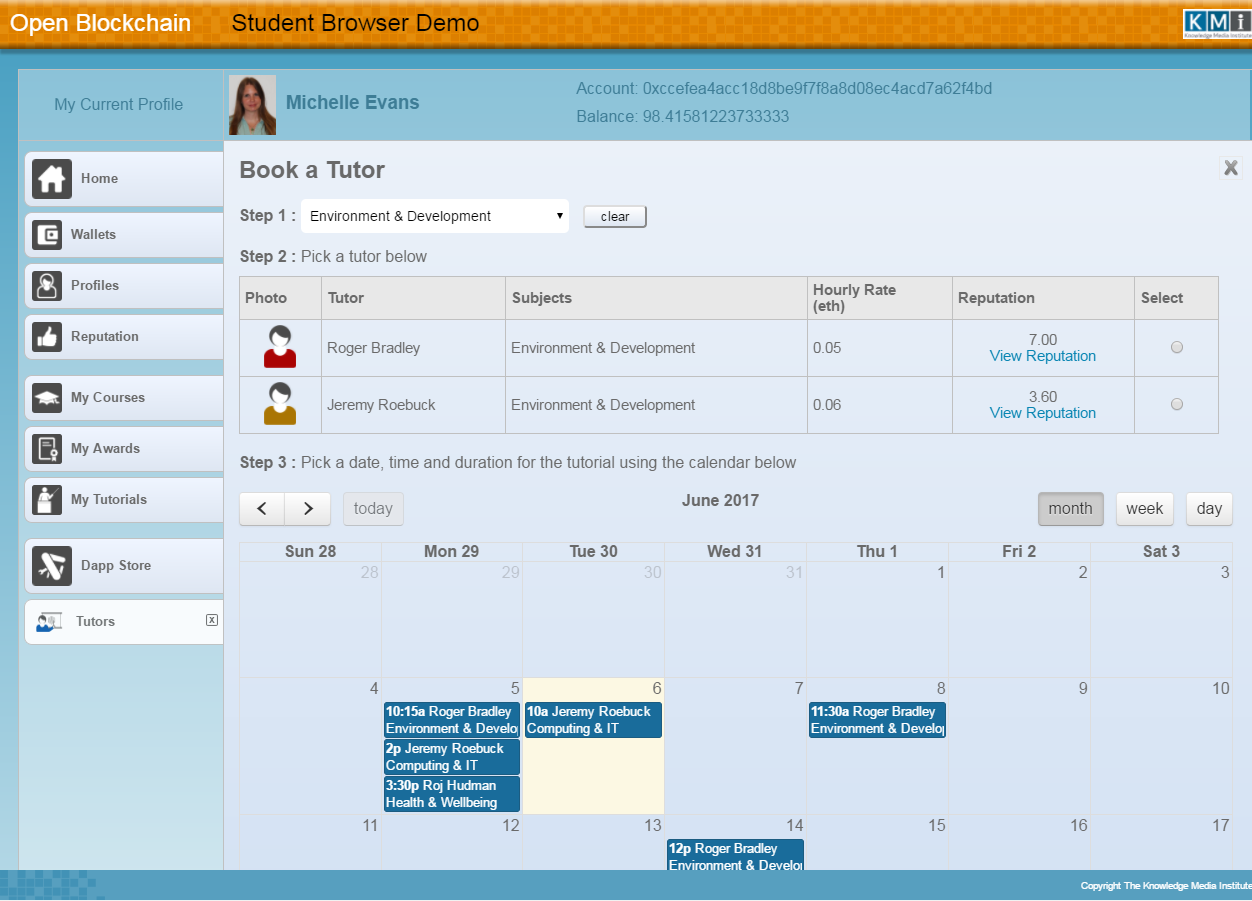Click the My Courses graduation cap icon
Image resolution: width=1252 pixels, height=901 pixels.
tap(46, 398)
